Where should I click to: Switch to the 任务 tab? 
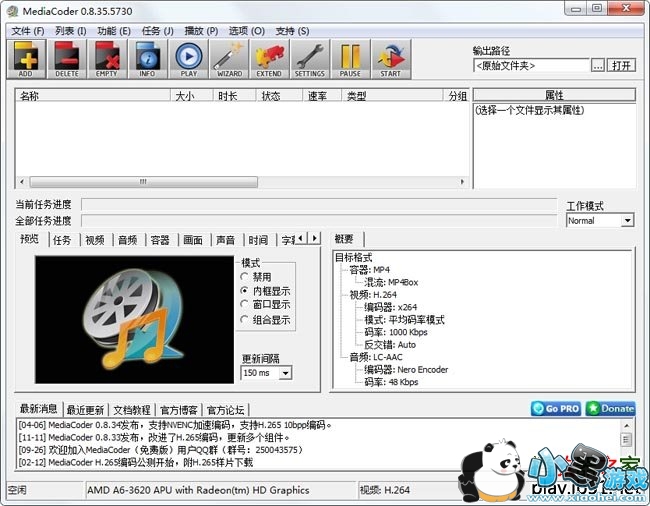tap(62, 240)
